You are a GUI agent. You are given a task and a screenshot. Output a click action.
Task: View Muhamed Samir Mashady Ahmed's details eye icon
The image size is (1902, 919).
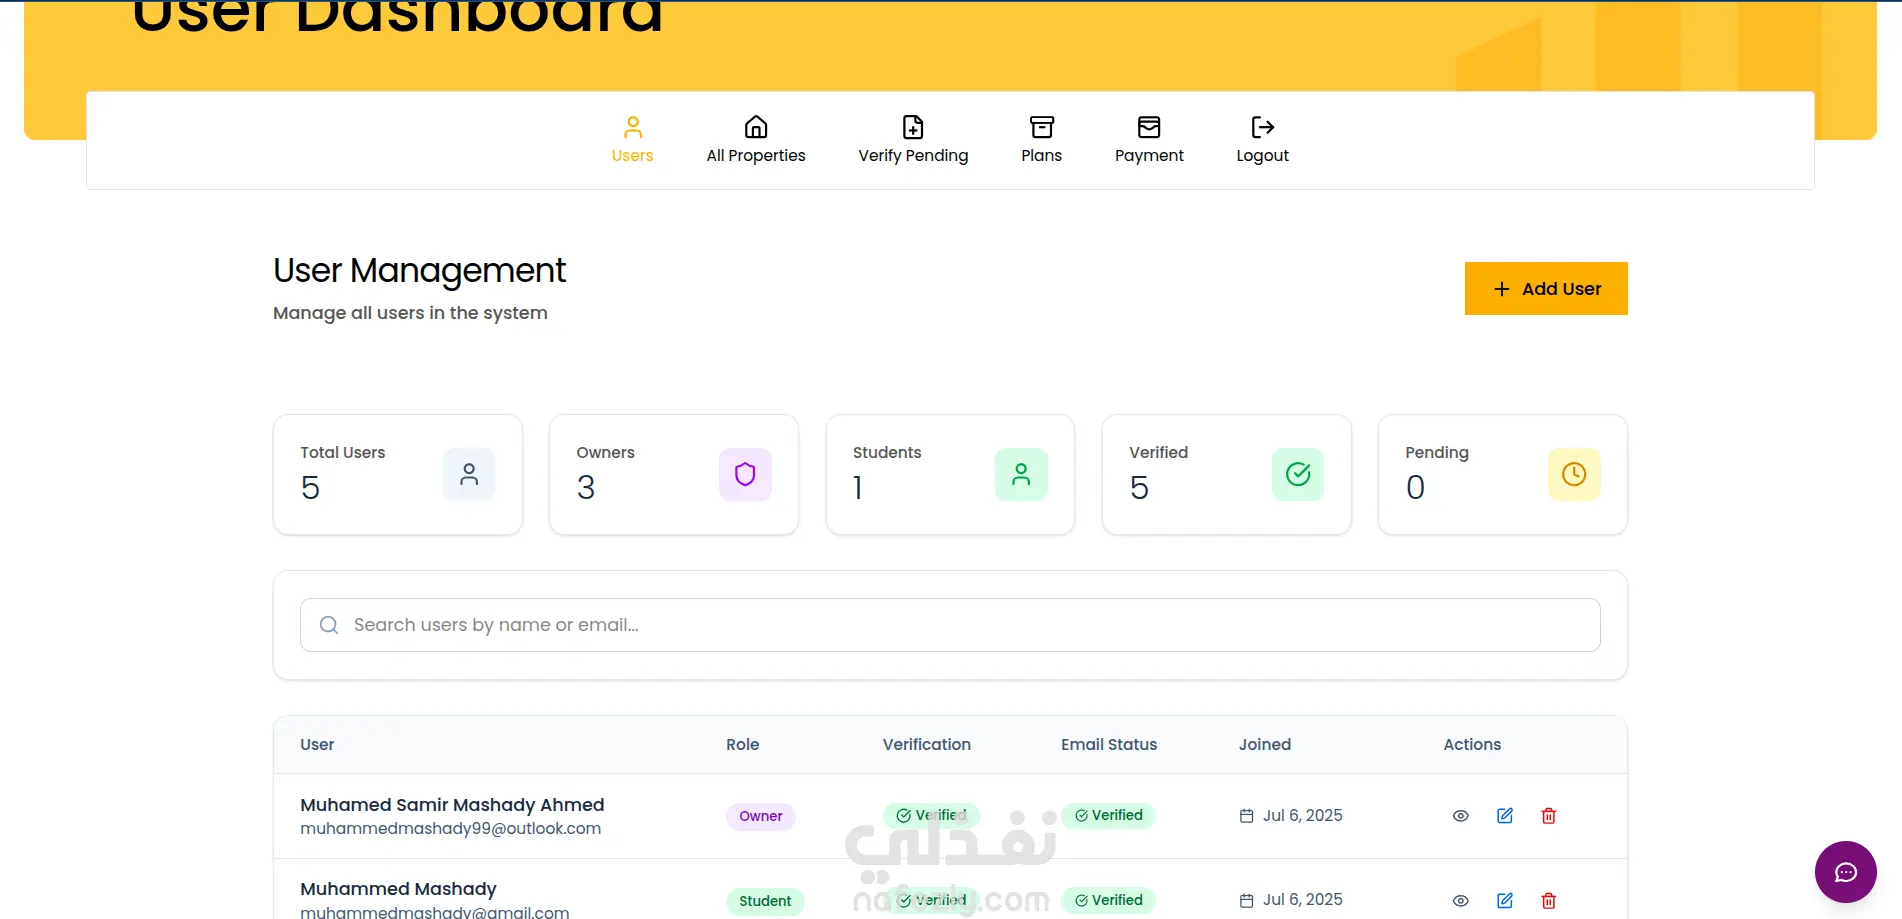[x=1460, y=816]
